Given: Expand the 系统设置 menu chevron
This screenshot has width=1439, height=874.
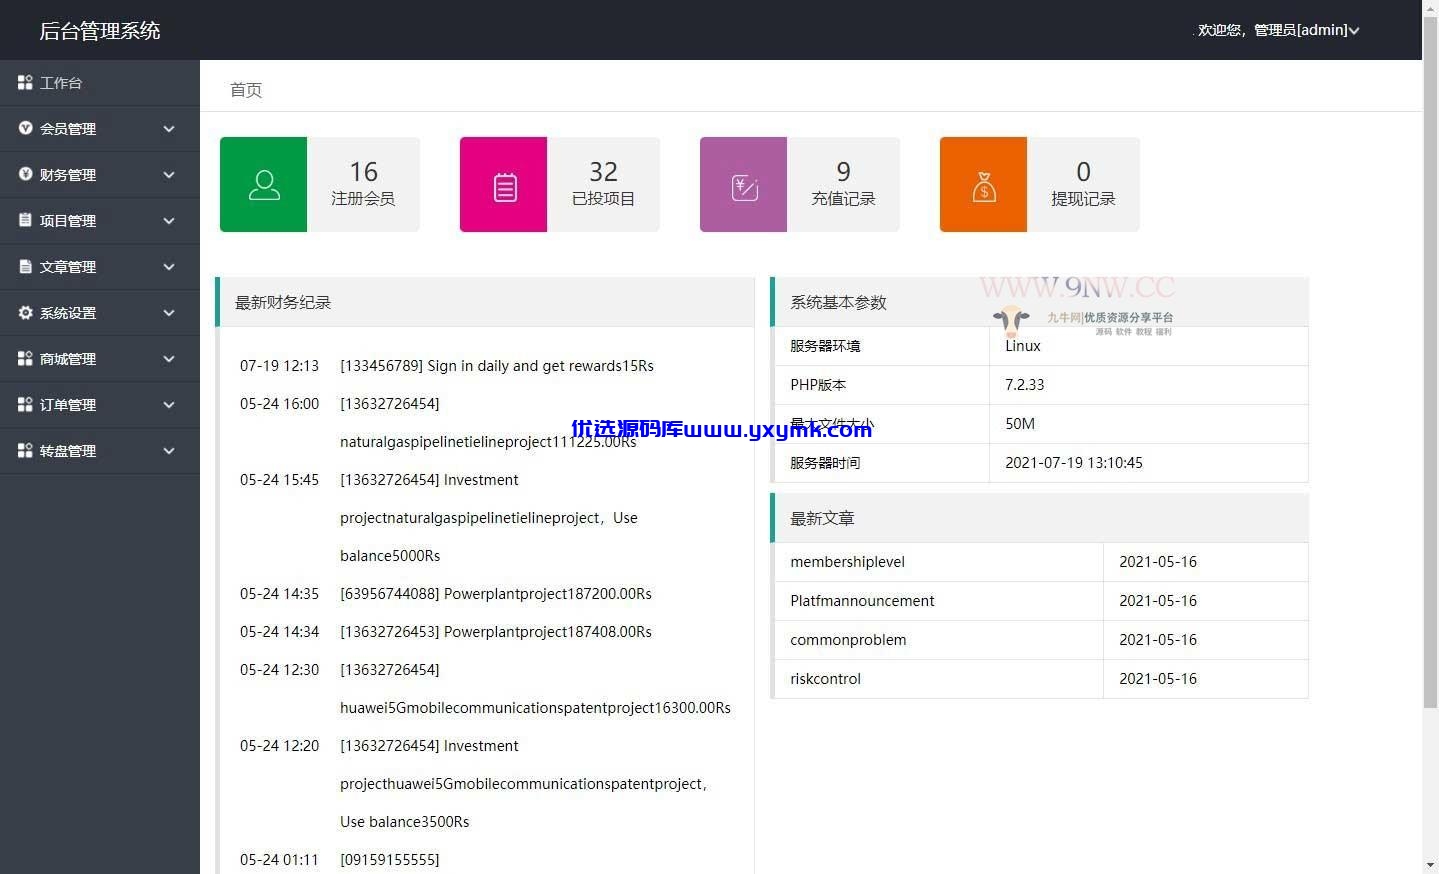Looking at the screenshot, I should coord(169,313).
